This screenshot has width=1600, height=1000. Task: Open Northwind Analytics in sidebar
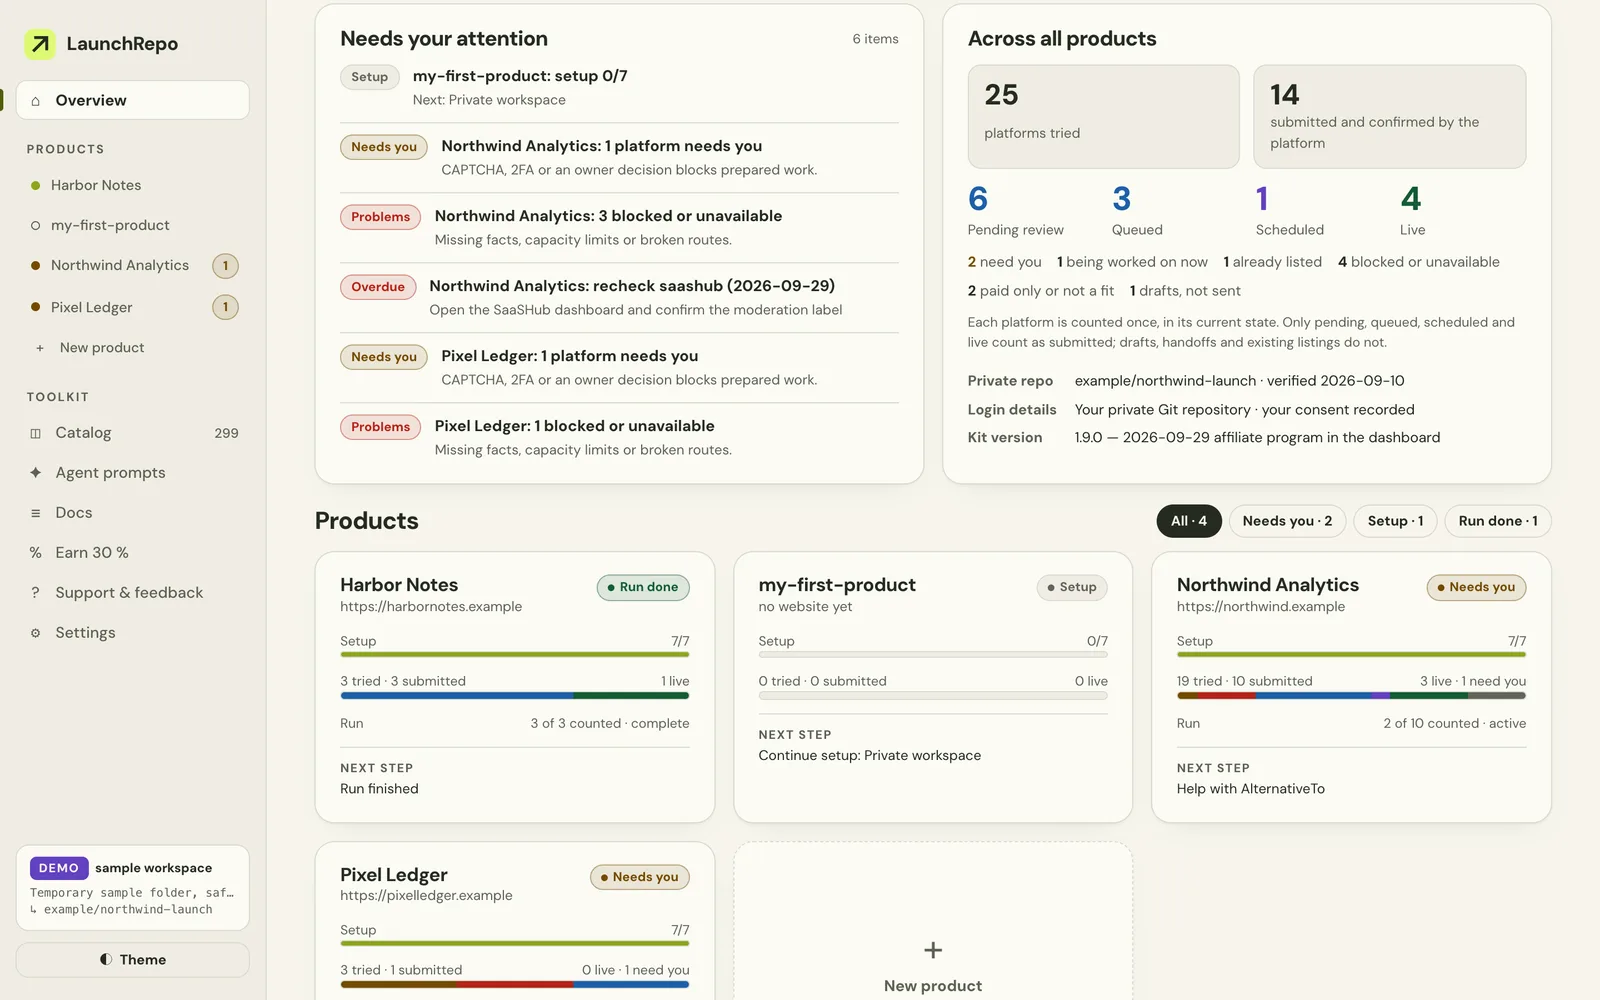point(133,266)
